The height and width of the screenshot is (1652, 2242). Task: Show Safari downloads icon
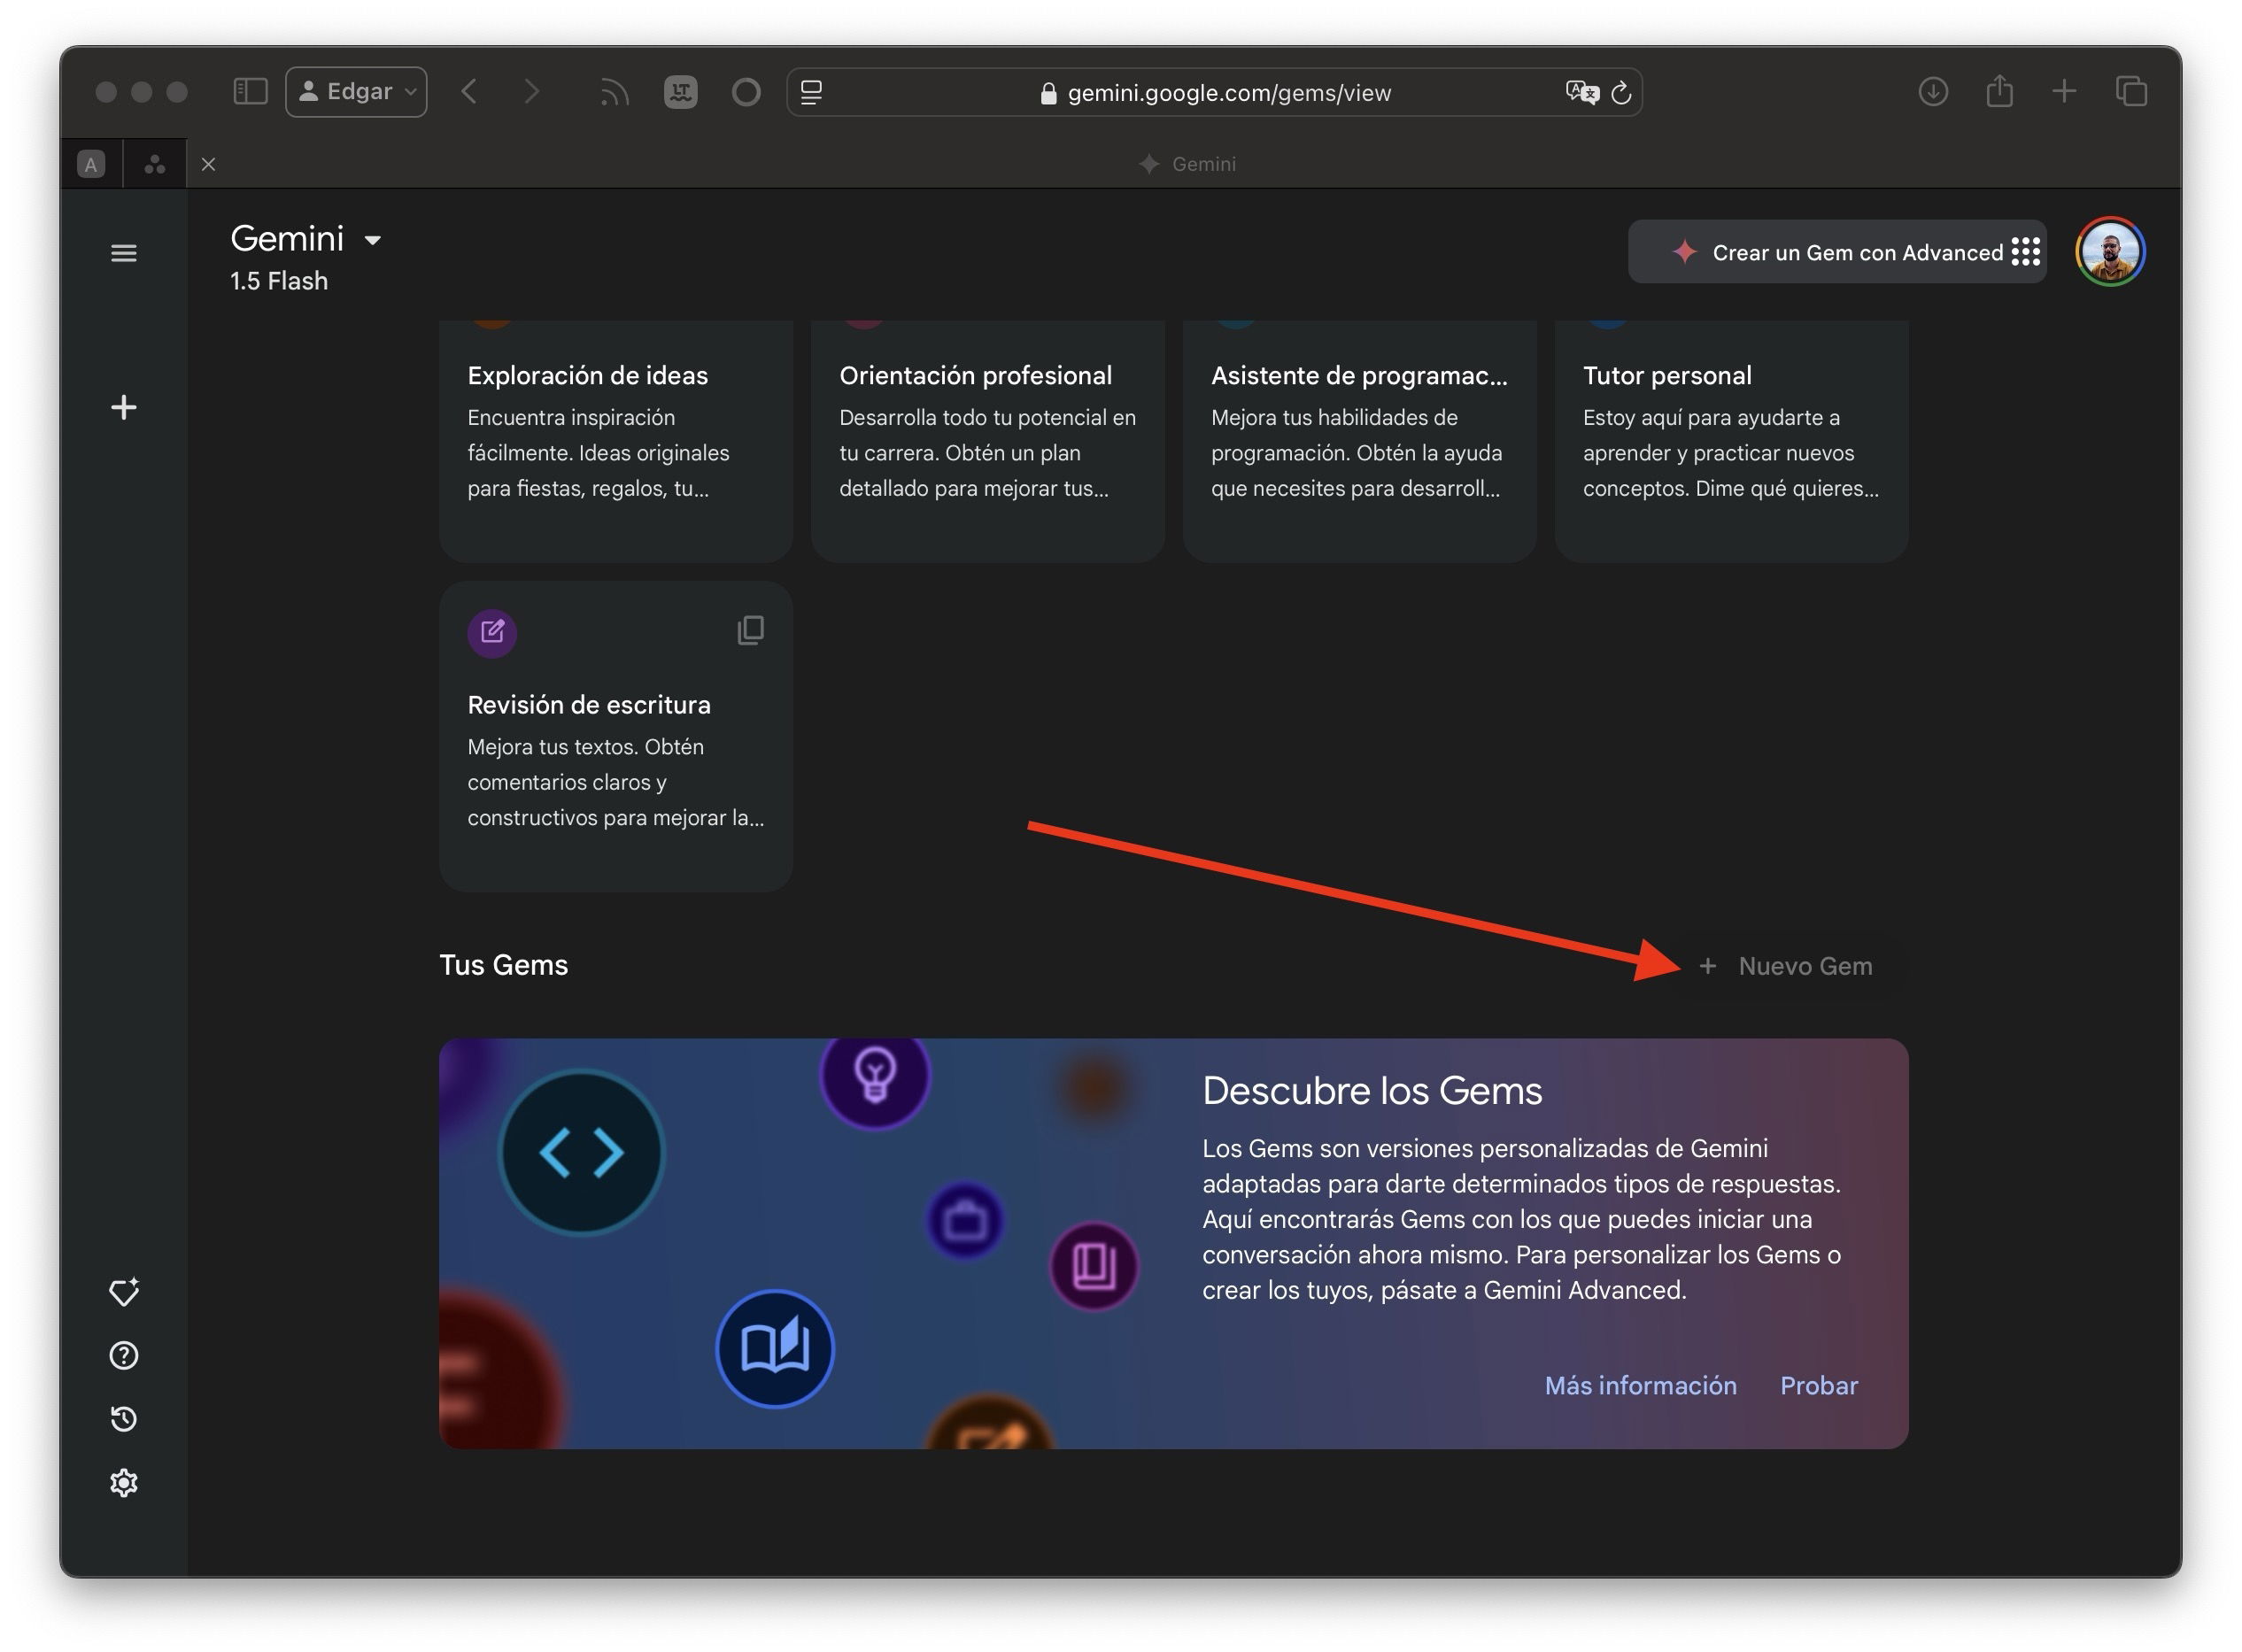point(1933,92)
